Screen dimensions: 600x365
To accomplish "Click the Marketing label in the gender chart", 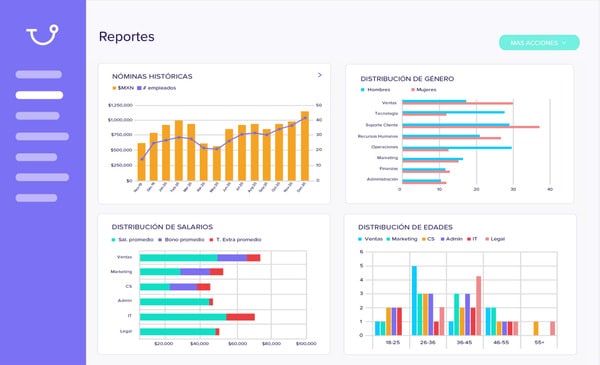I will [x=387, y=158].
